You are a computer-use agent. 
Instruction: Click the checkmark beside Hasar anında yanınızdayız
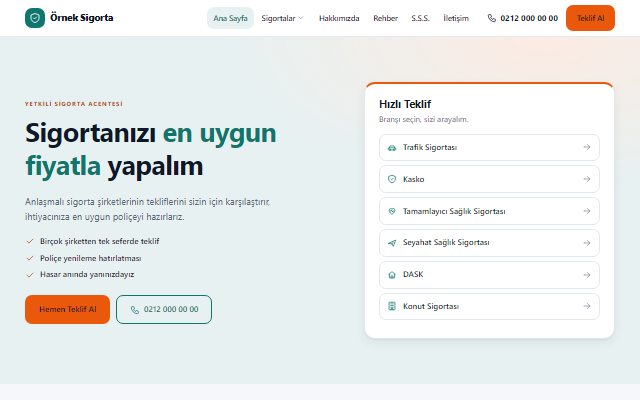pyautogui.click(x=30, y=275)
